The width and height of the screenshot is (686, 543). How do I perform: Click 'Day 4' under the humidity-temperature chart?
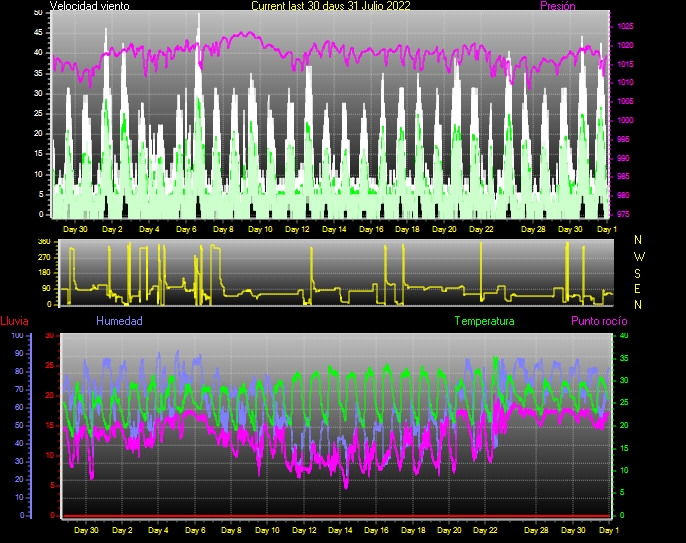click(x=158, y=530)
